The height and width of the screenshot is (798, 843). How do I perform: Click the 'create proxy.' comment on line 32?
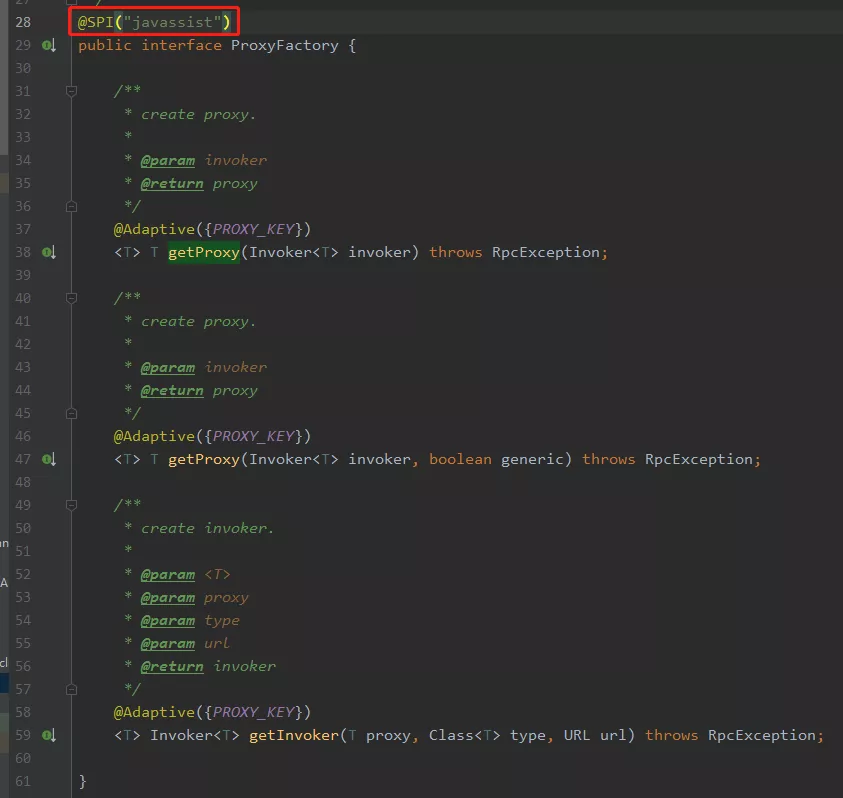[x=199, y=115]
